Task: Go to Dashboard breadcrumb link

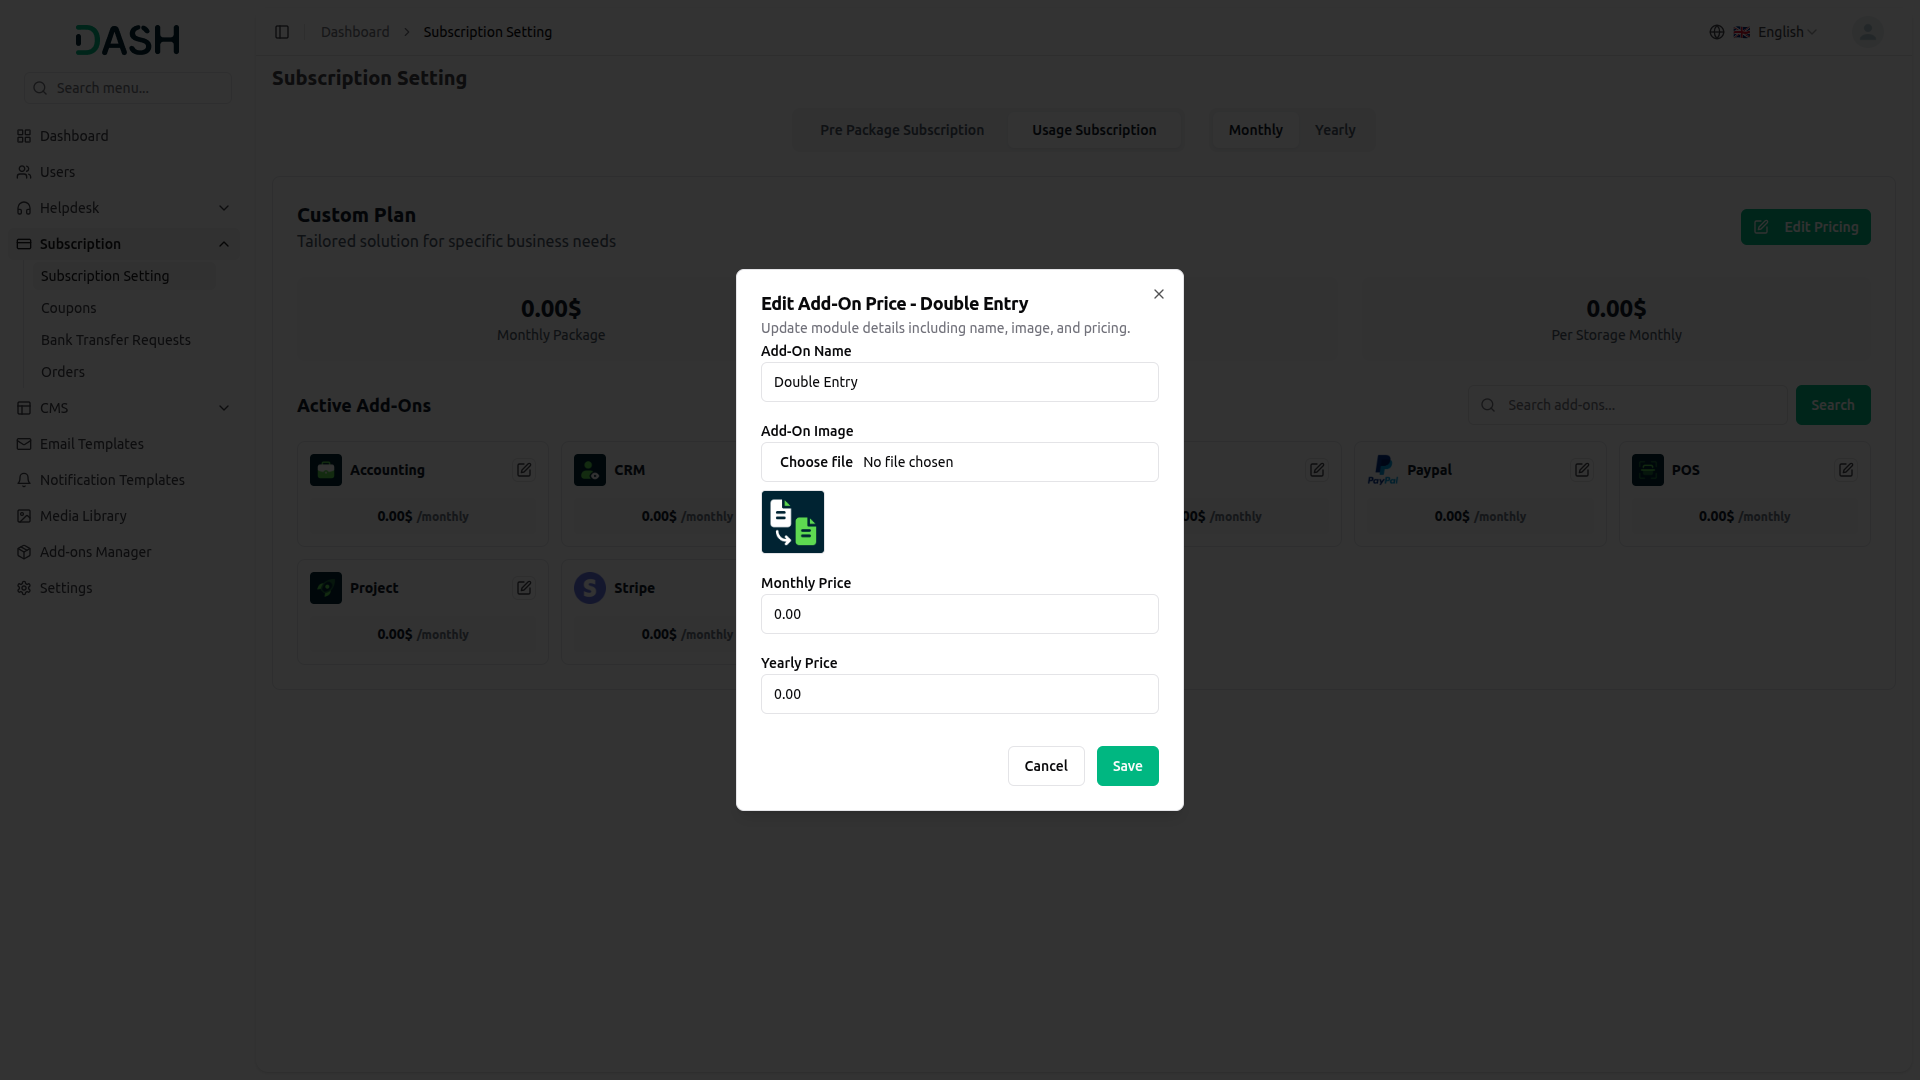Action: coord(355,32)
